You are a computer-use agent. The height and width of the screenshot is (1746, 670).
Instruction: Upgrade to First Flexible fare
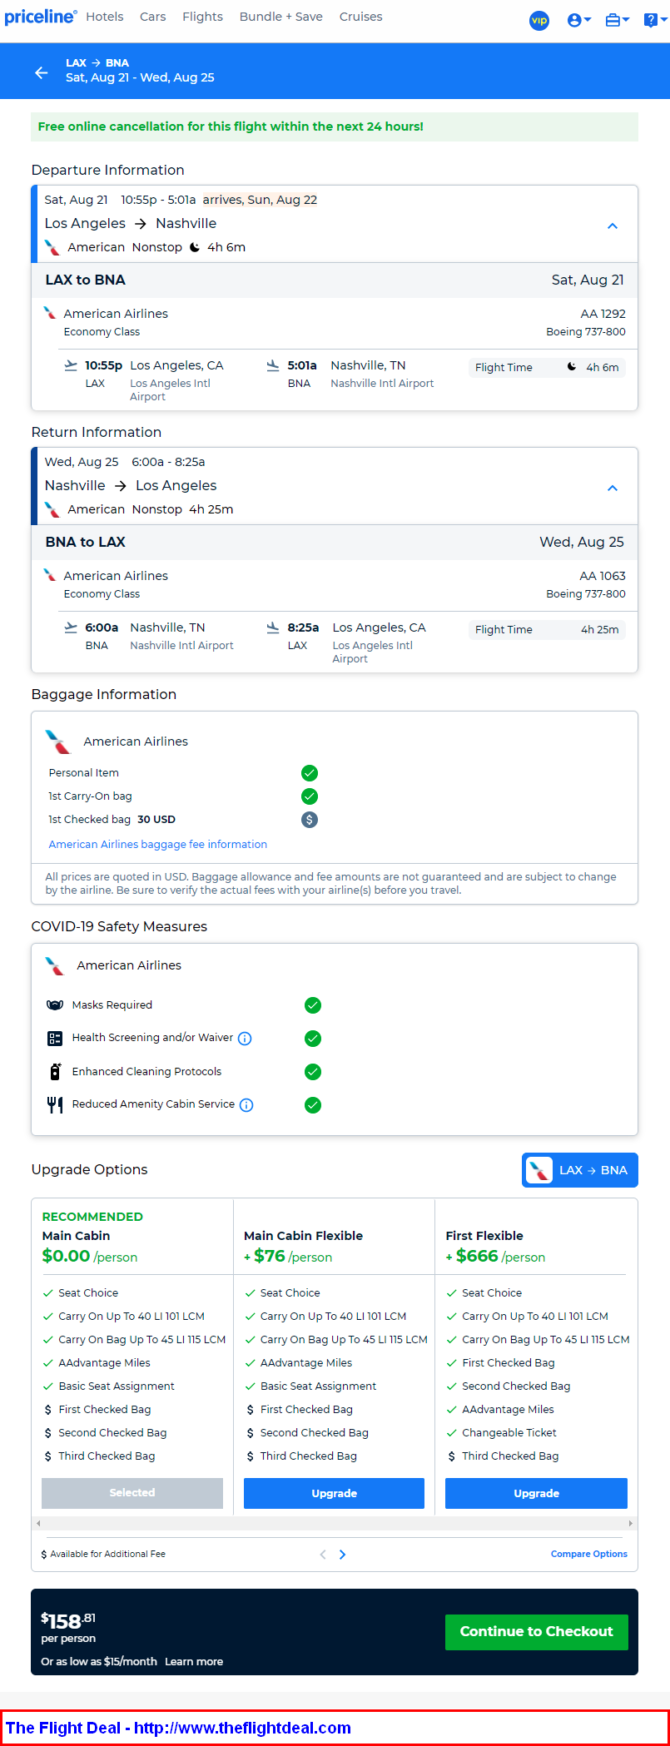(x=536, y=1493)
